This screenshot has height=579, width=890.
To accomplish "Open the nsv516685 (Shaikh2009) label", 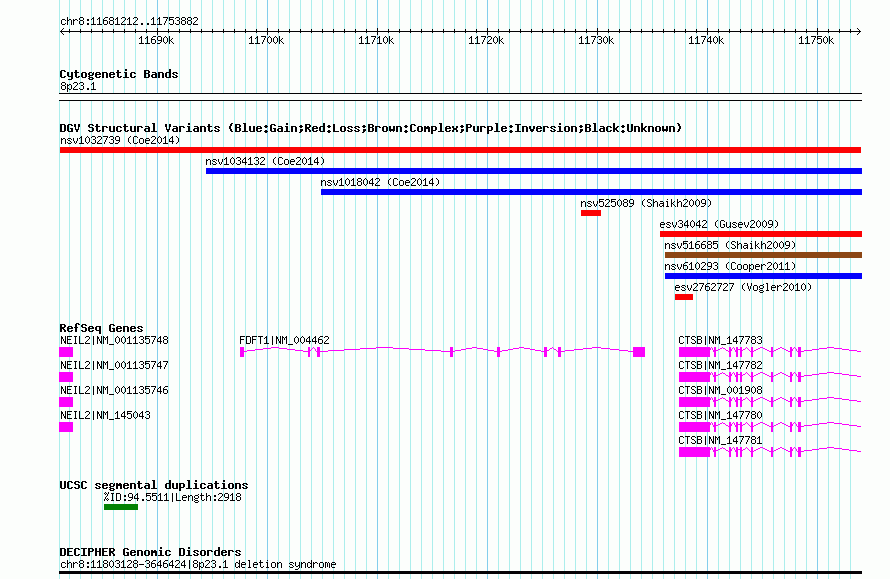I will (731, 245).
